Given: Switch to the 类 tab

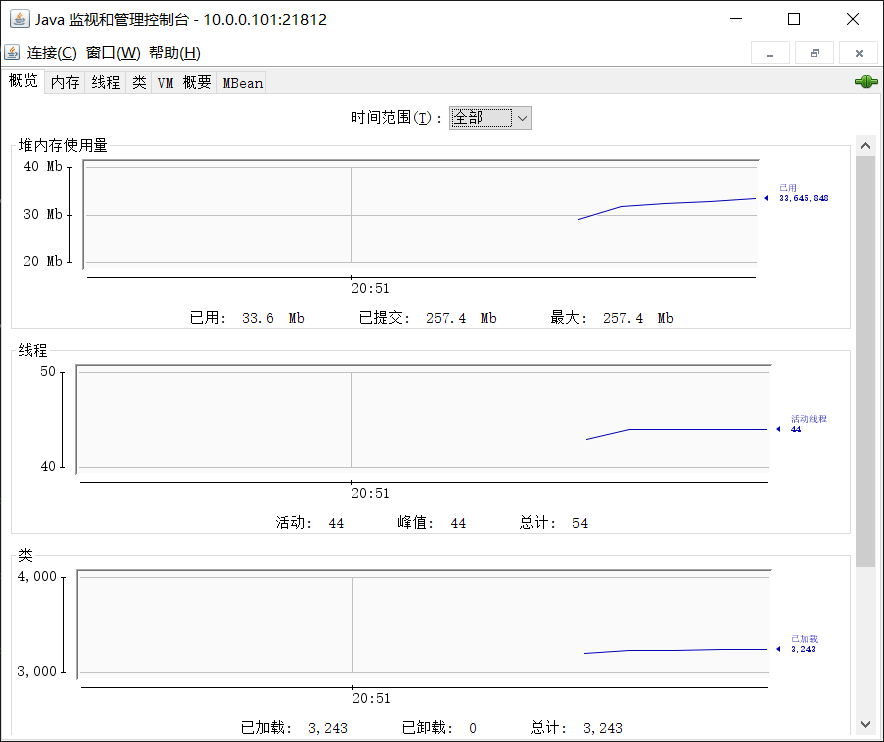Looking at the screenshot, I should coord(139,82).
